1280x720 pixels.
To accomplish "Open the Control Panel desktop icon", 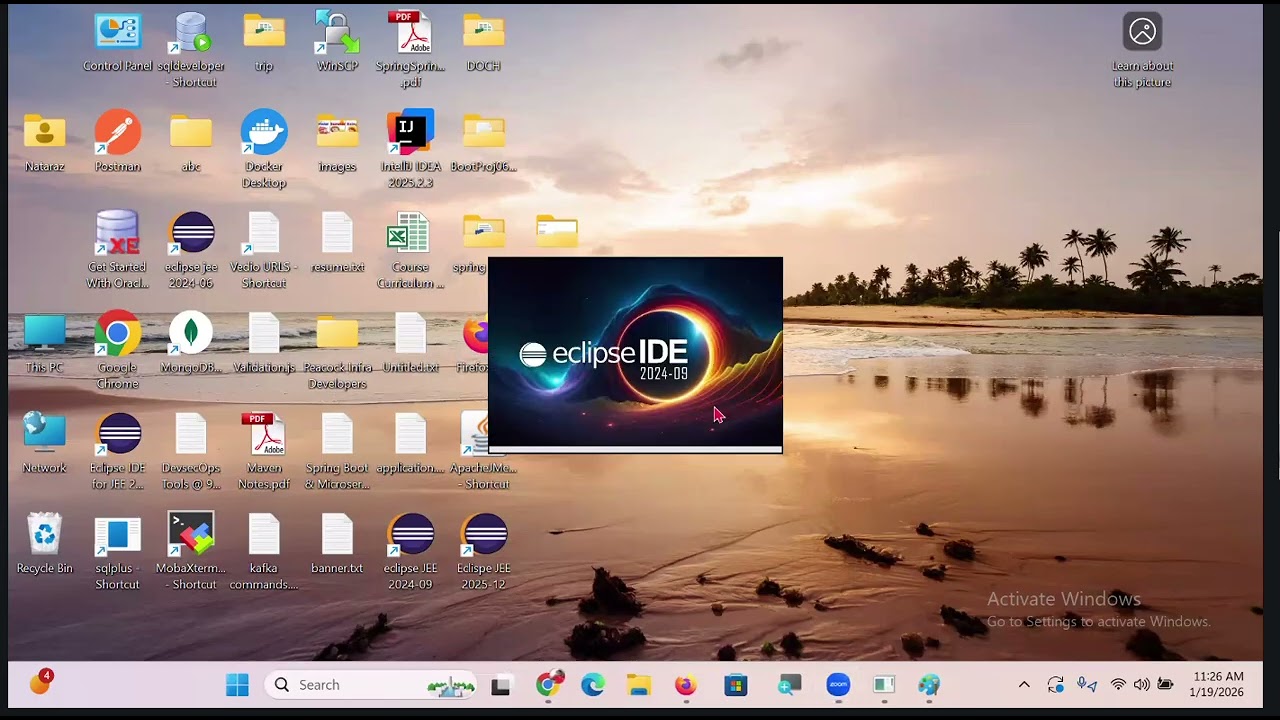I will [x=118, y=42].
